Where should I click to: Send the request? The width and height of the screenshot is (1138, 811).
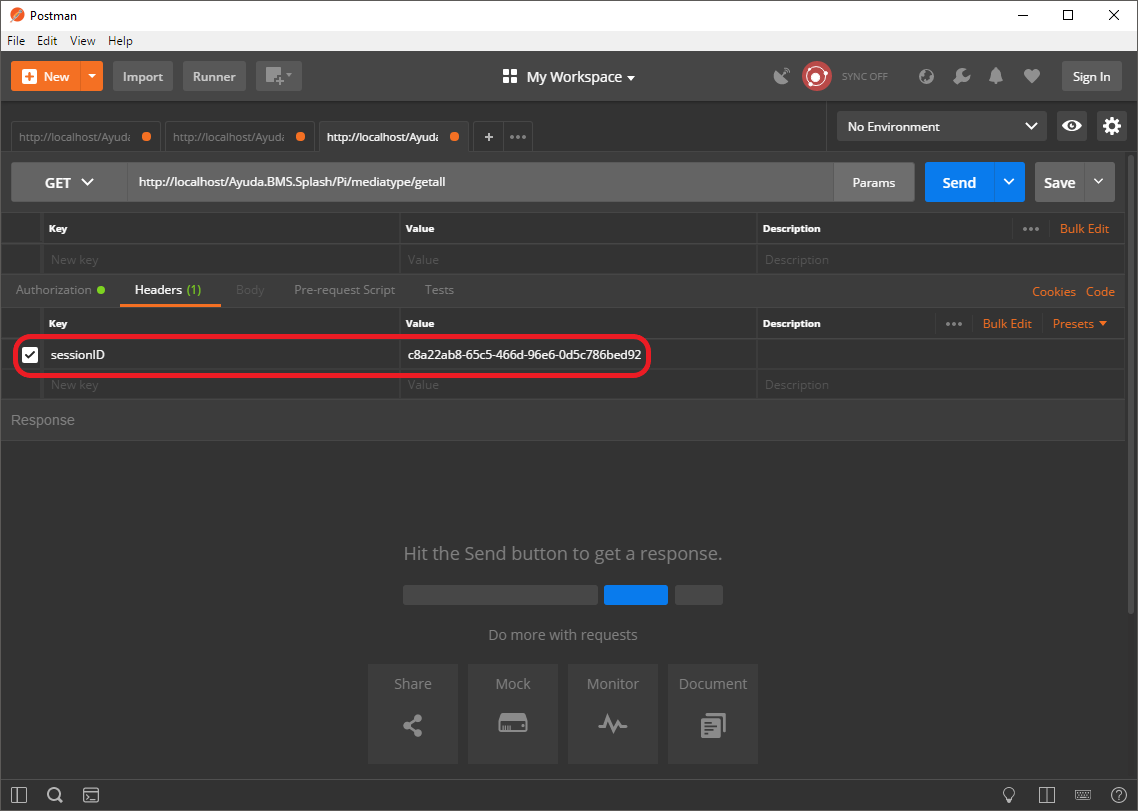click(x=959, y=182)
